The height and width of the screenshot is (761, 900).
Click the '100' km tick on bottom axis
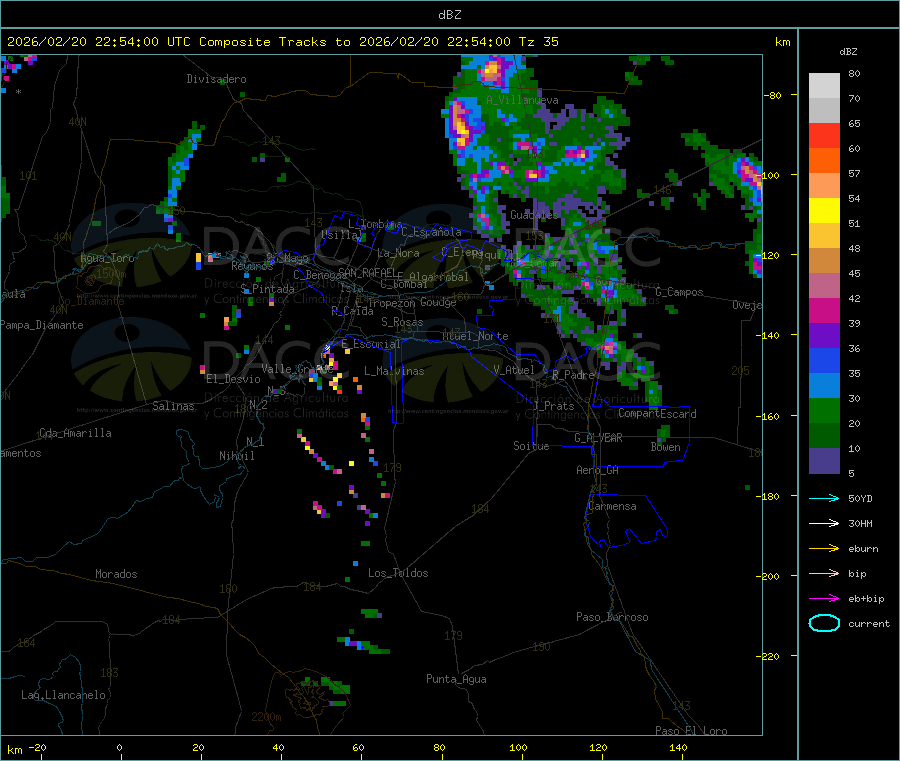click(518, 747)
